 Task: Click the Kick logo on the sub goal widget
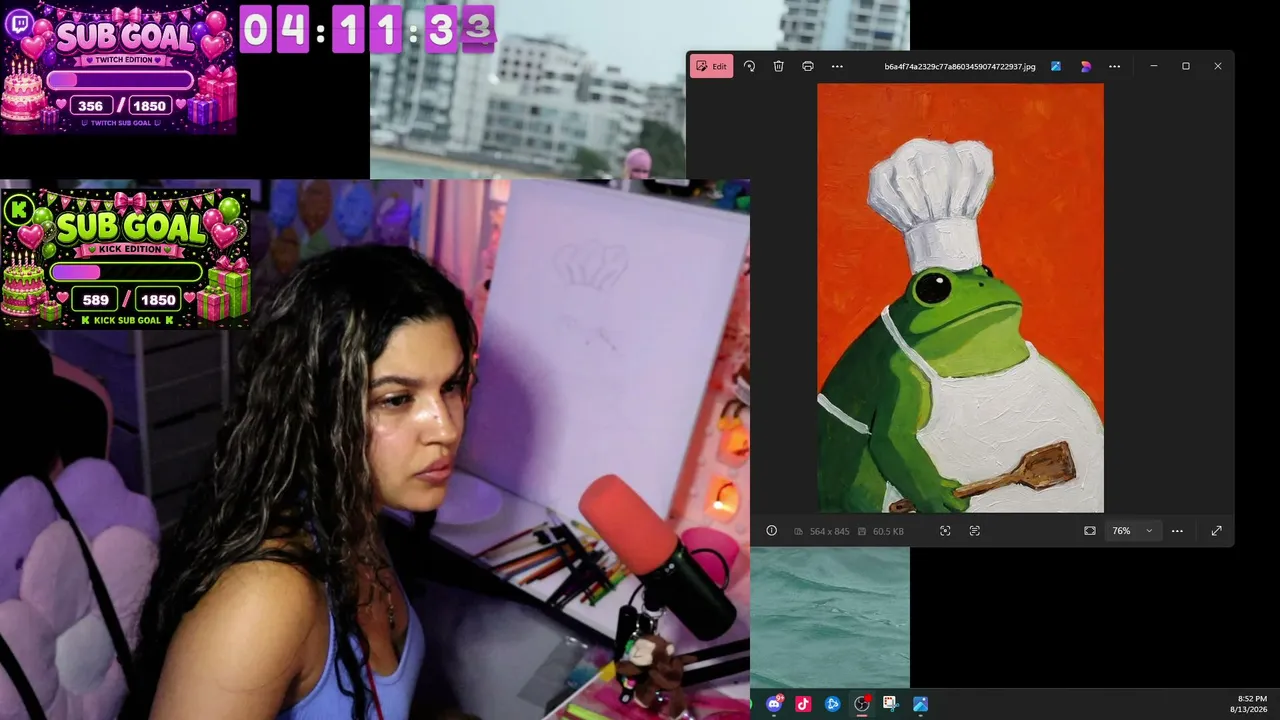(17, 210)
